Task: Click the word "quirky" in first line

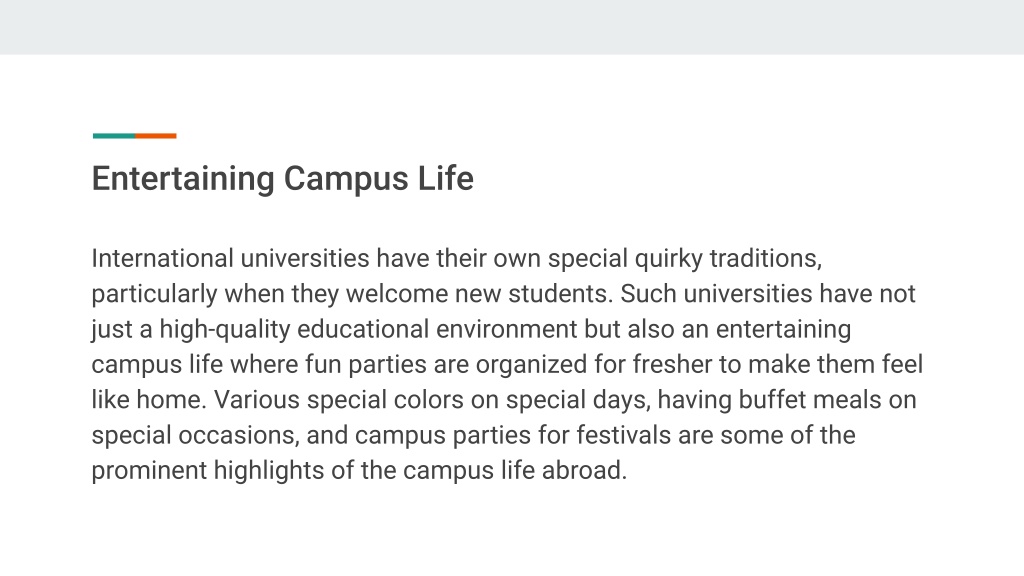Action: 669,260
